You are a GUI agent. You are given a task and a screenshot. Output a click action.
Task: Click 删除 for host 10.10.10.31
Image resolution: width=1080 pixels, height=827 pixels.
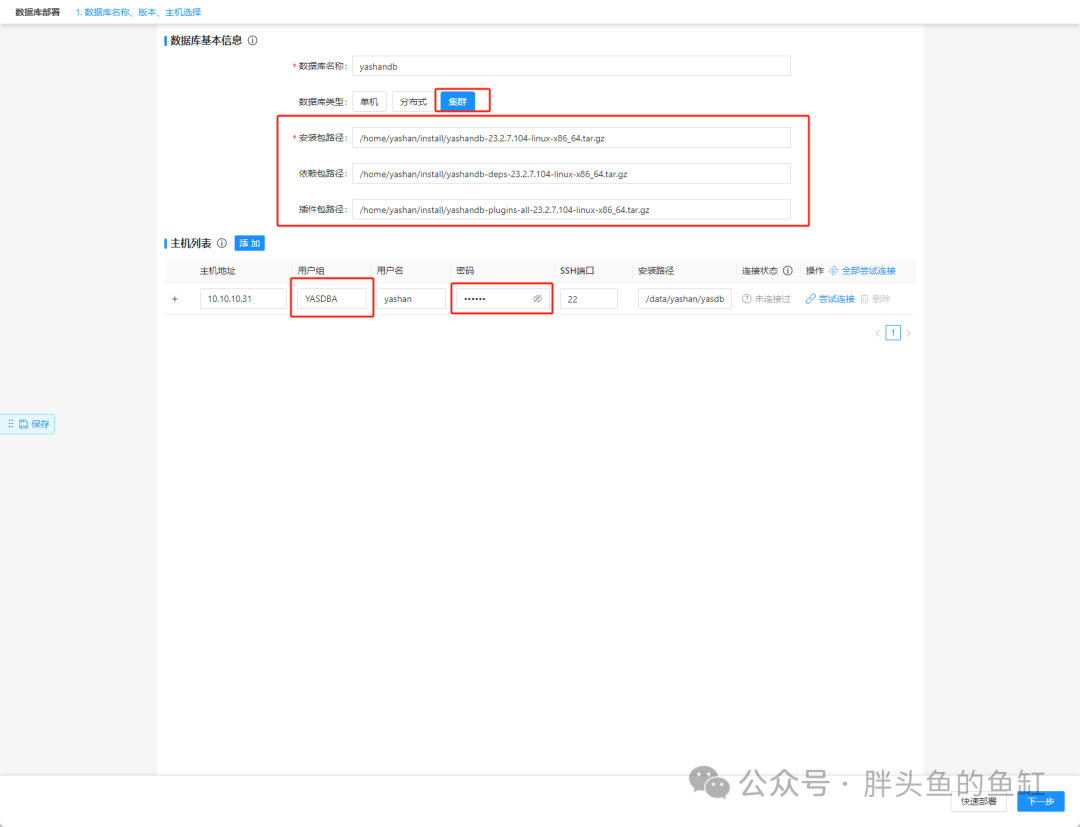(875, 299)
